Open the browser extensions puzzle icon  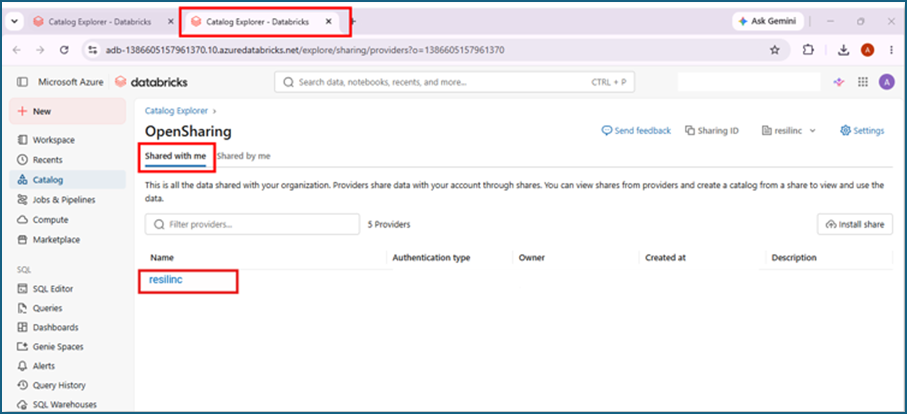point(808,50)
